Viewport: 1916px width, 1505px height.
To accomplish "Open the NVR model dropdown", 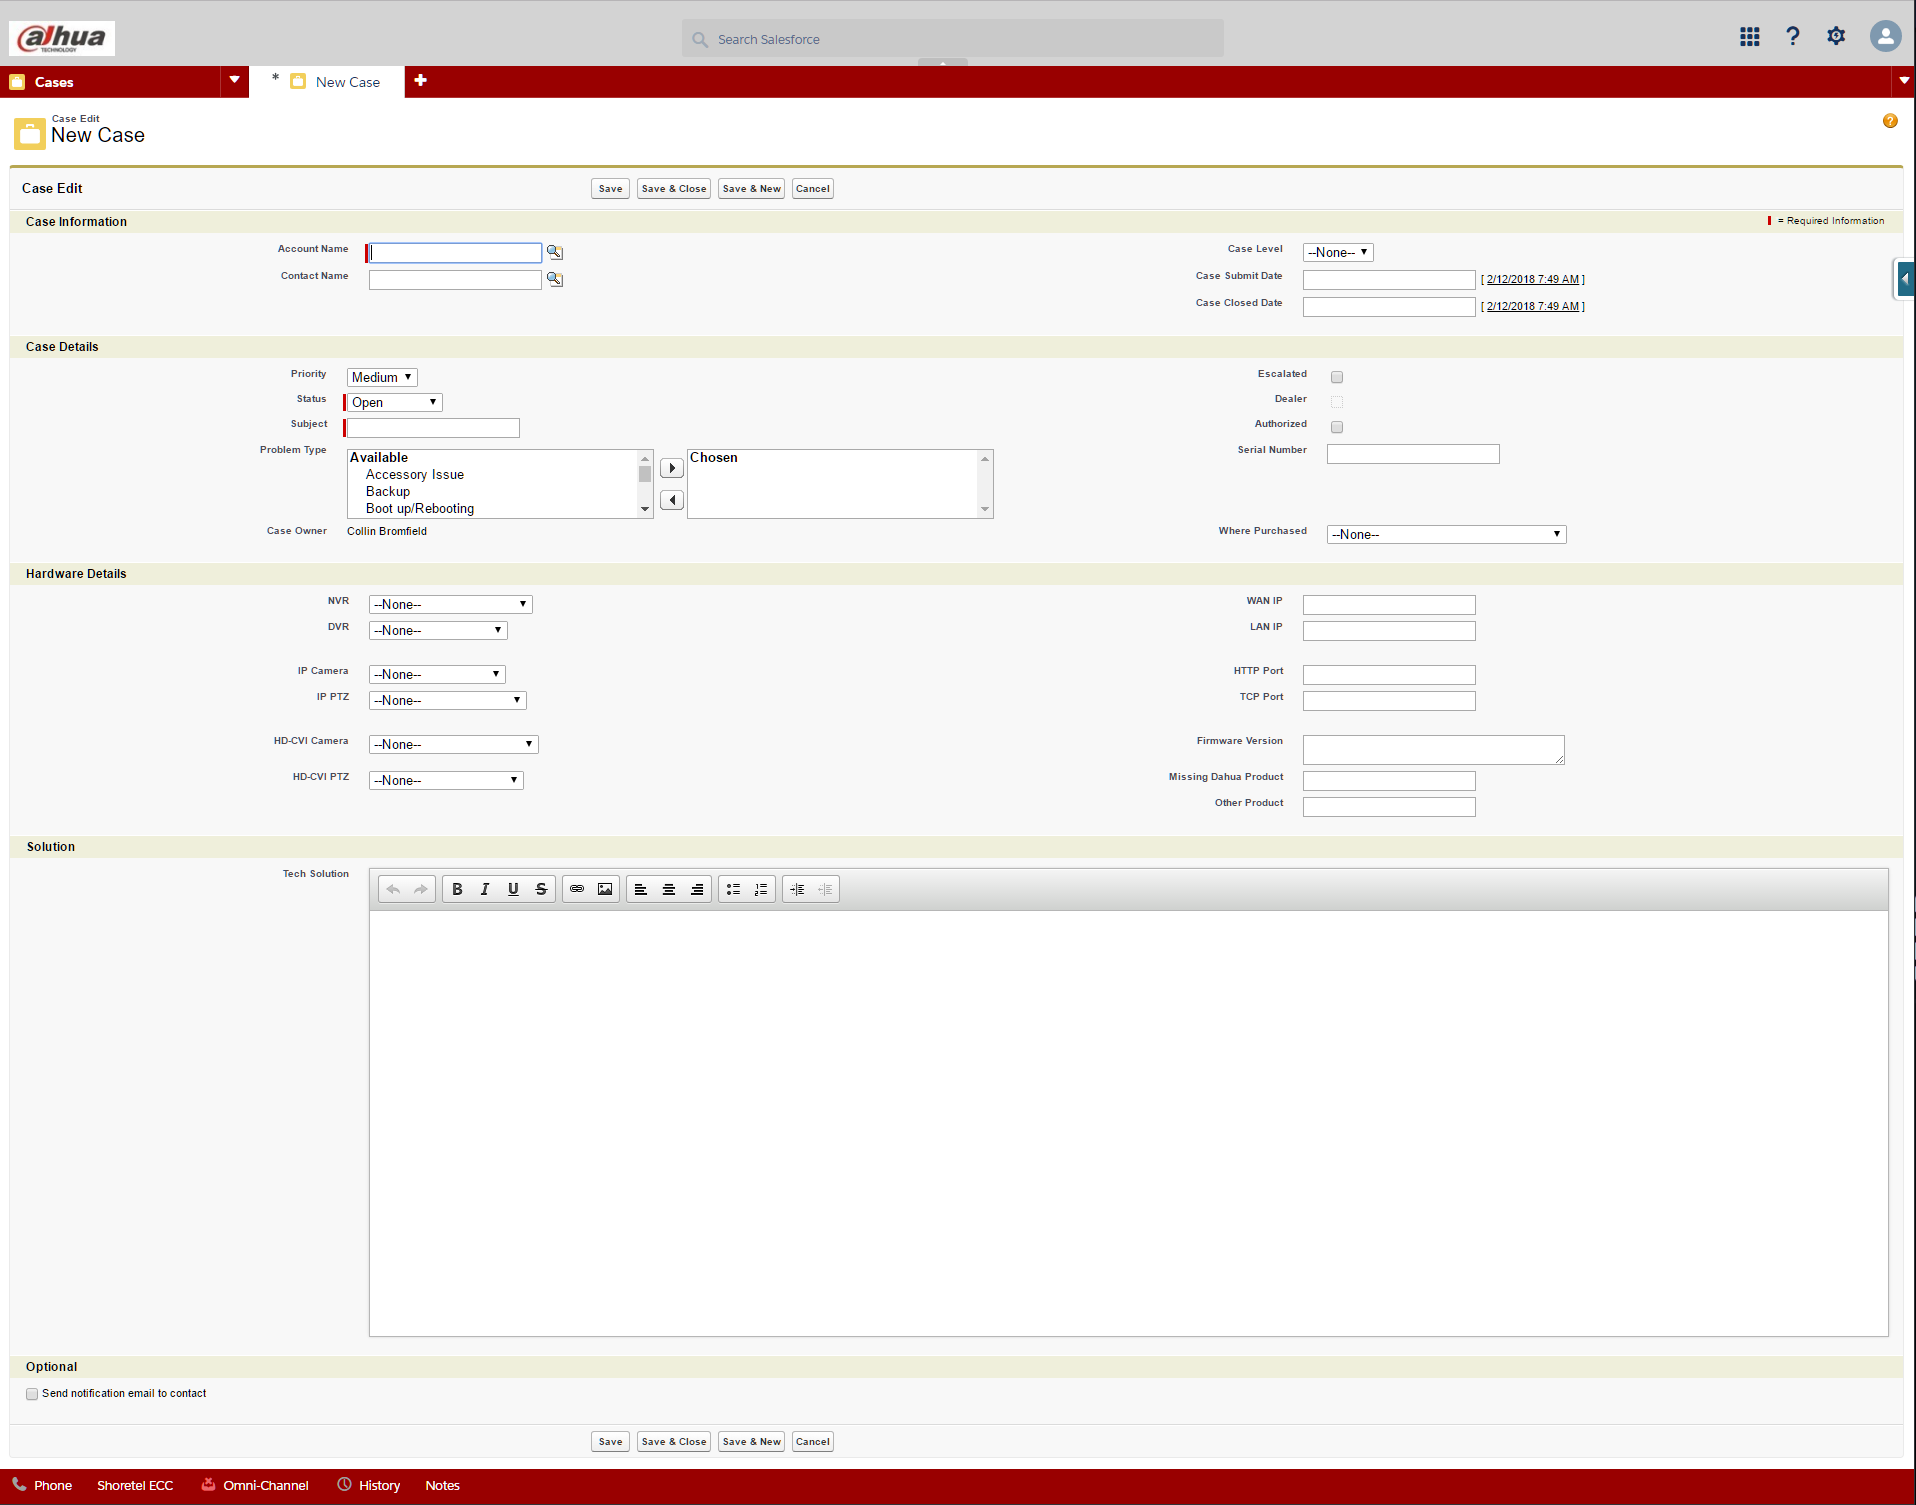I will coord(450,604).
